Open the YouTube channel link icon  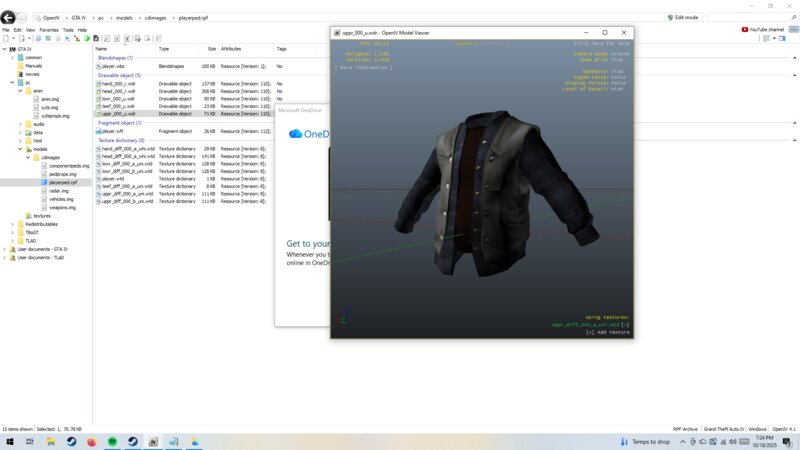[745, 29]
